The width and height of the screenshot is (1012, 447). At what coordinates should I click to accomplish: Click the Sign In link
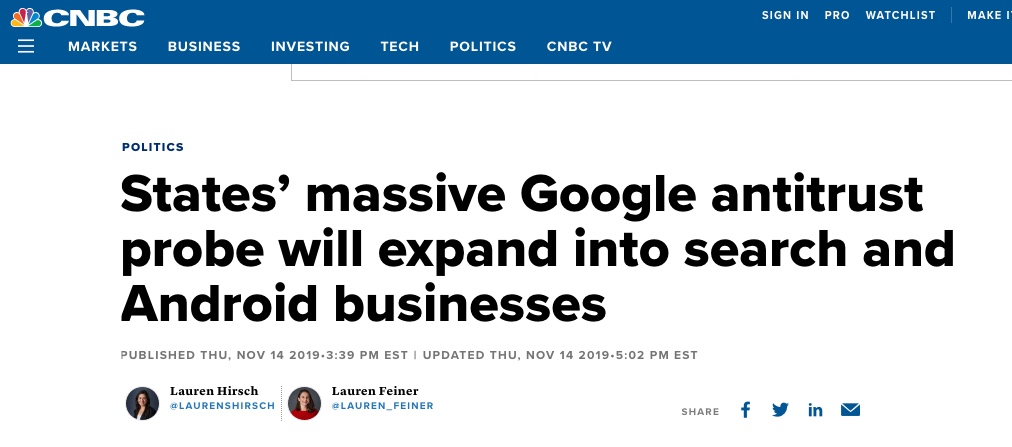(x=785, y=15)
